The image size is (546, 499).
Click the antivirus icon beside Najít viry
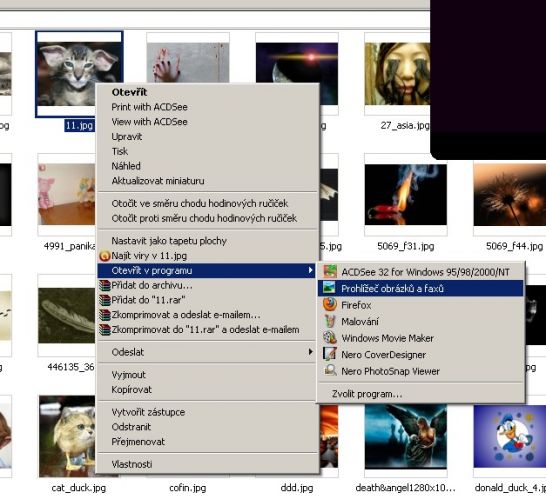pos(104,256)
